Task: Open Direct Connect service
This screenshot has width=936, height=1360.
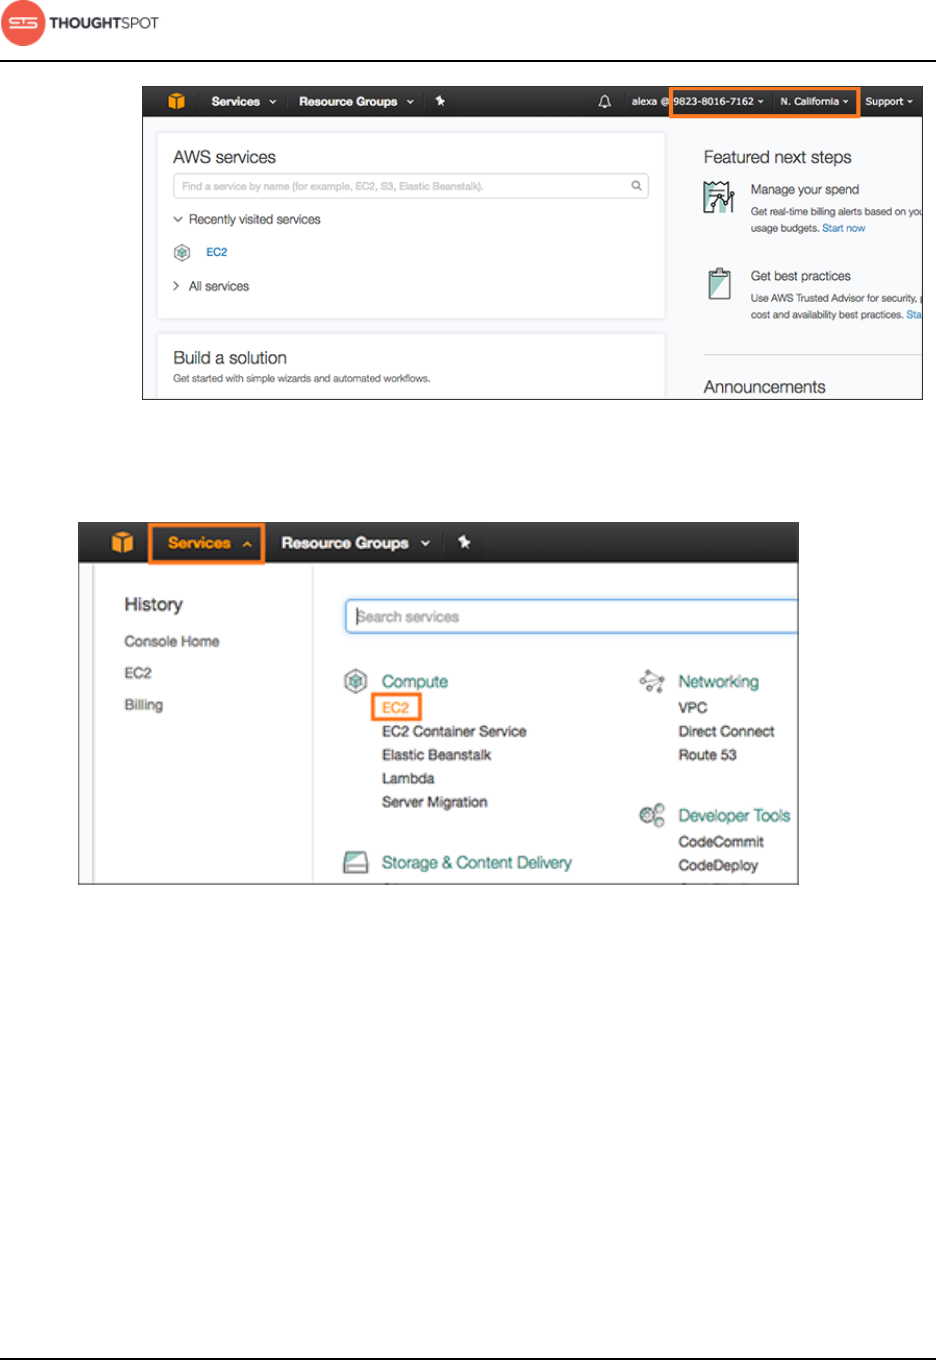Action: point(727,731)
